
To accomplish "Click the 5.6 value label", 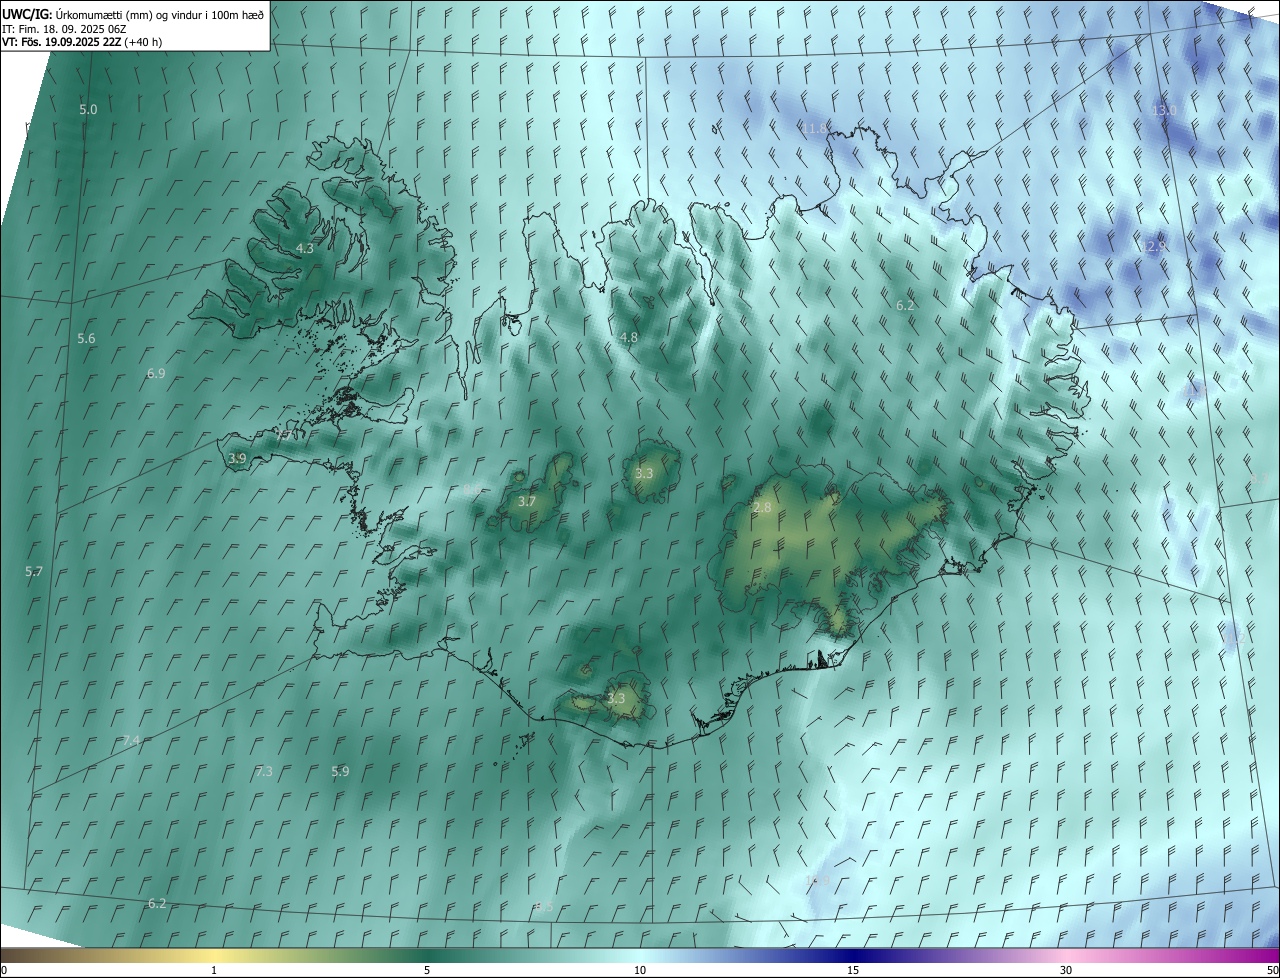I will pyautogui.click(x=87, y=339).
